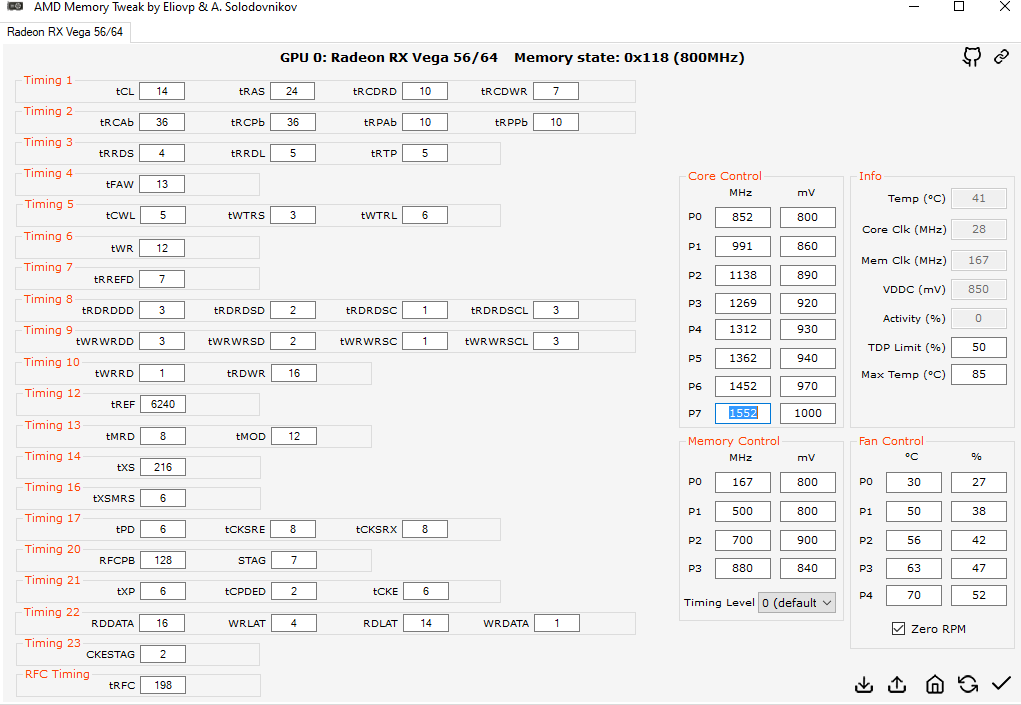Click Memory Control P2 mV field 900
The image size is (1021, 705).
(x=807, y=540)
